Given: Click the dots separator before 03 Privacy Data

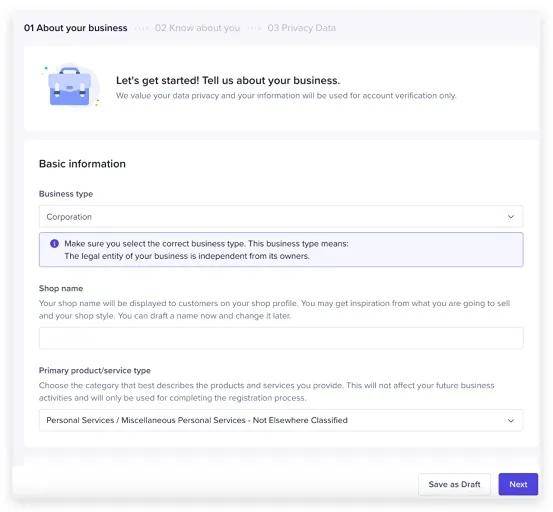Looking at the screenshot, I should point(254,28).
